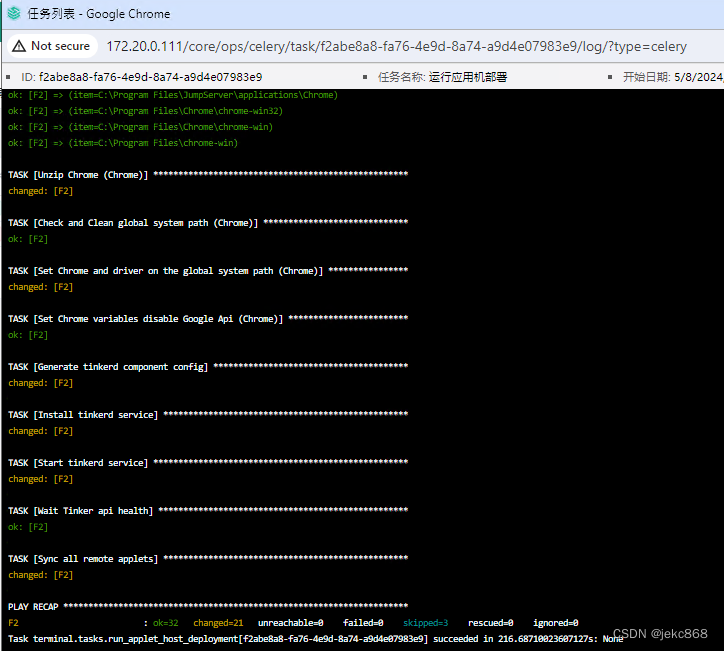724x651 pixels.
Task: Click log line with JumpServer\applications\Chrome path
Action: [x=173, y=95]
